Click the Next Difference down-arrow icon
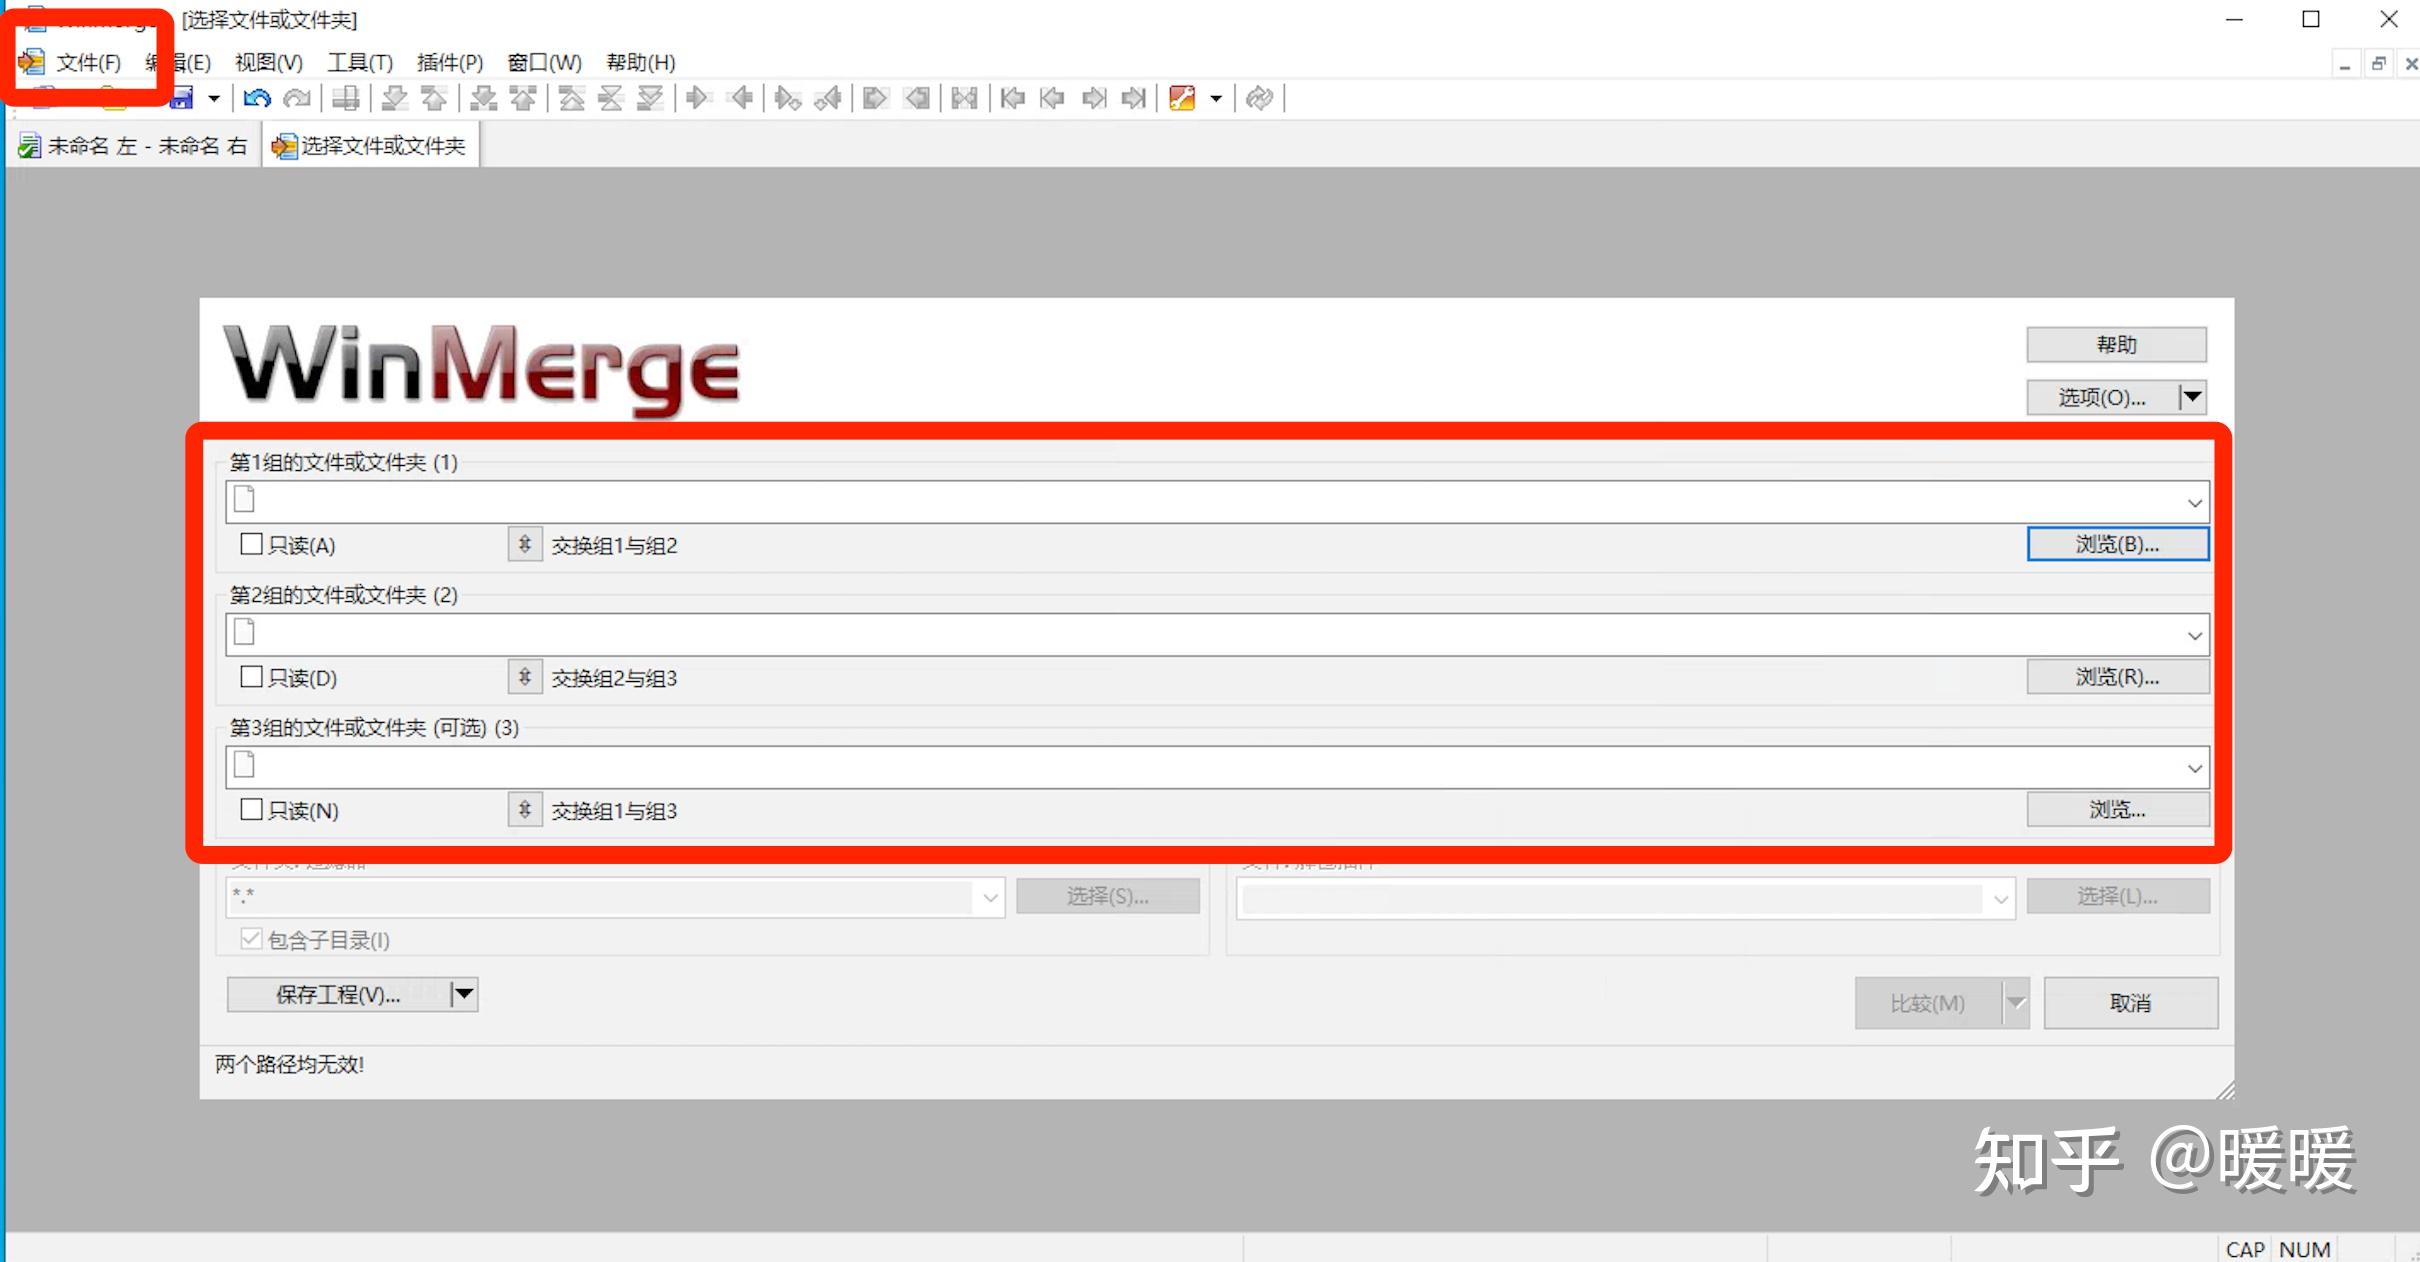Viewport: 2420px width, 1262px height. coord(395,98)
